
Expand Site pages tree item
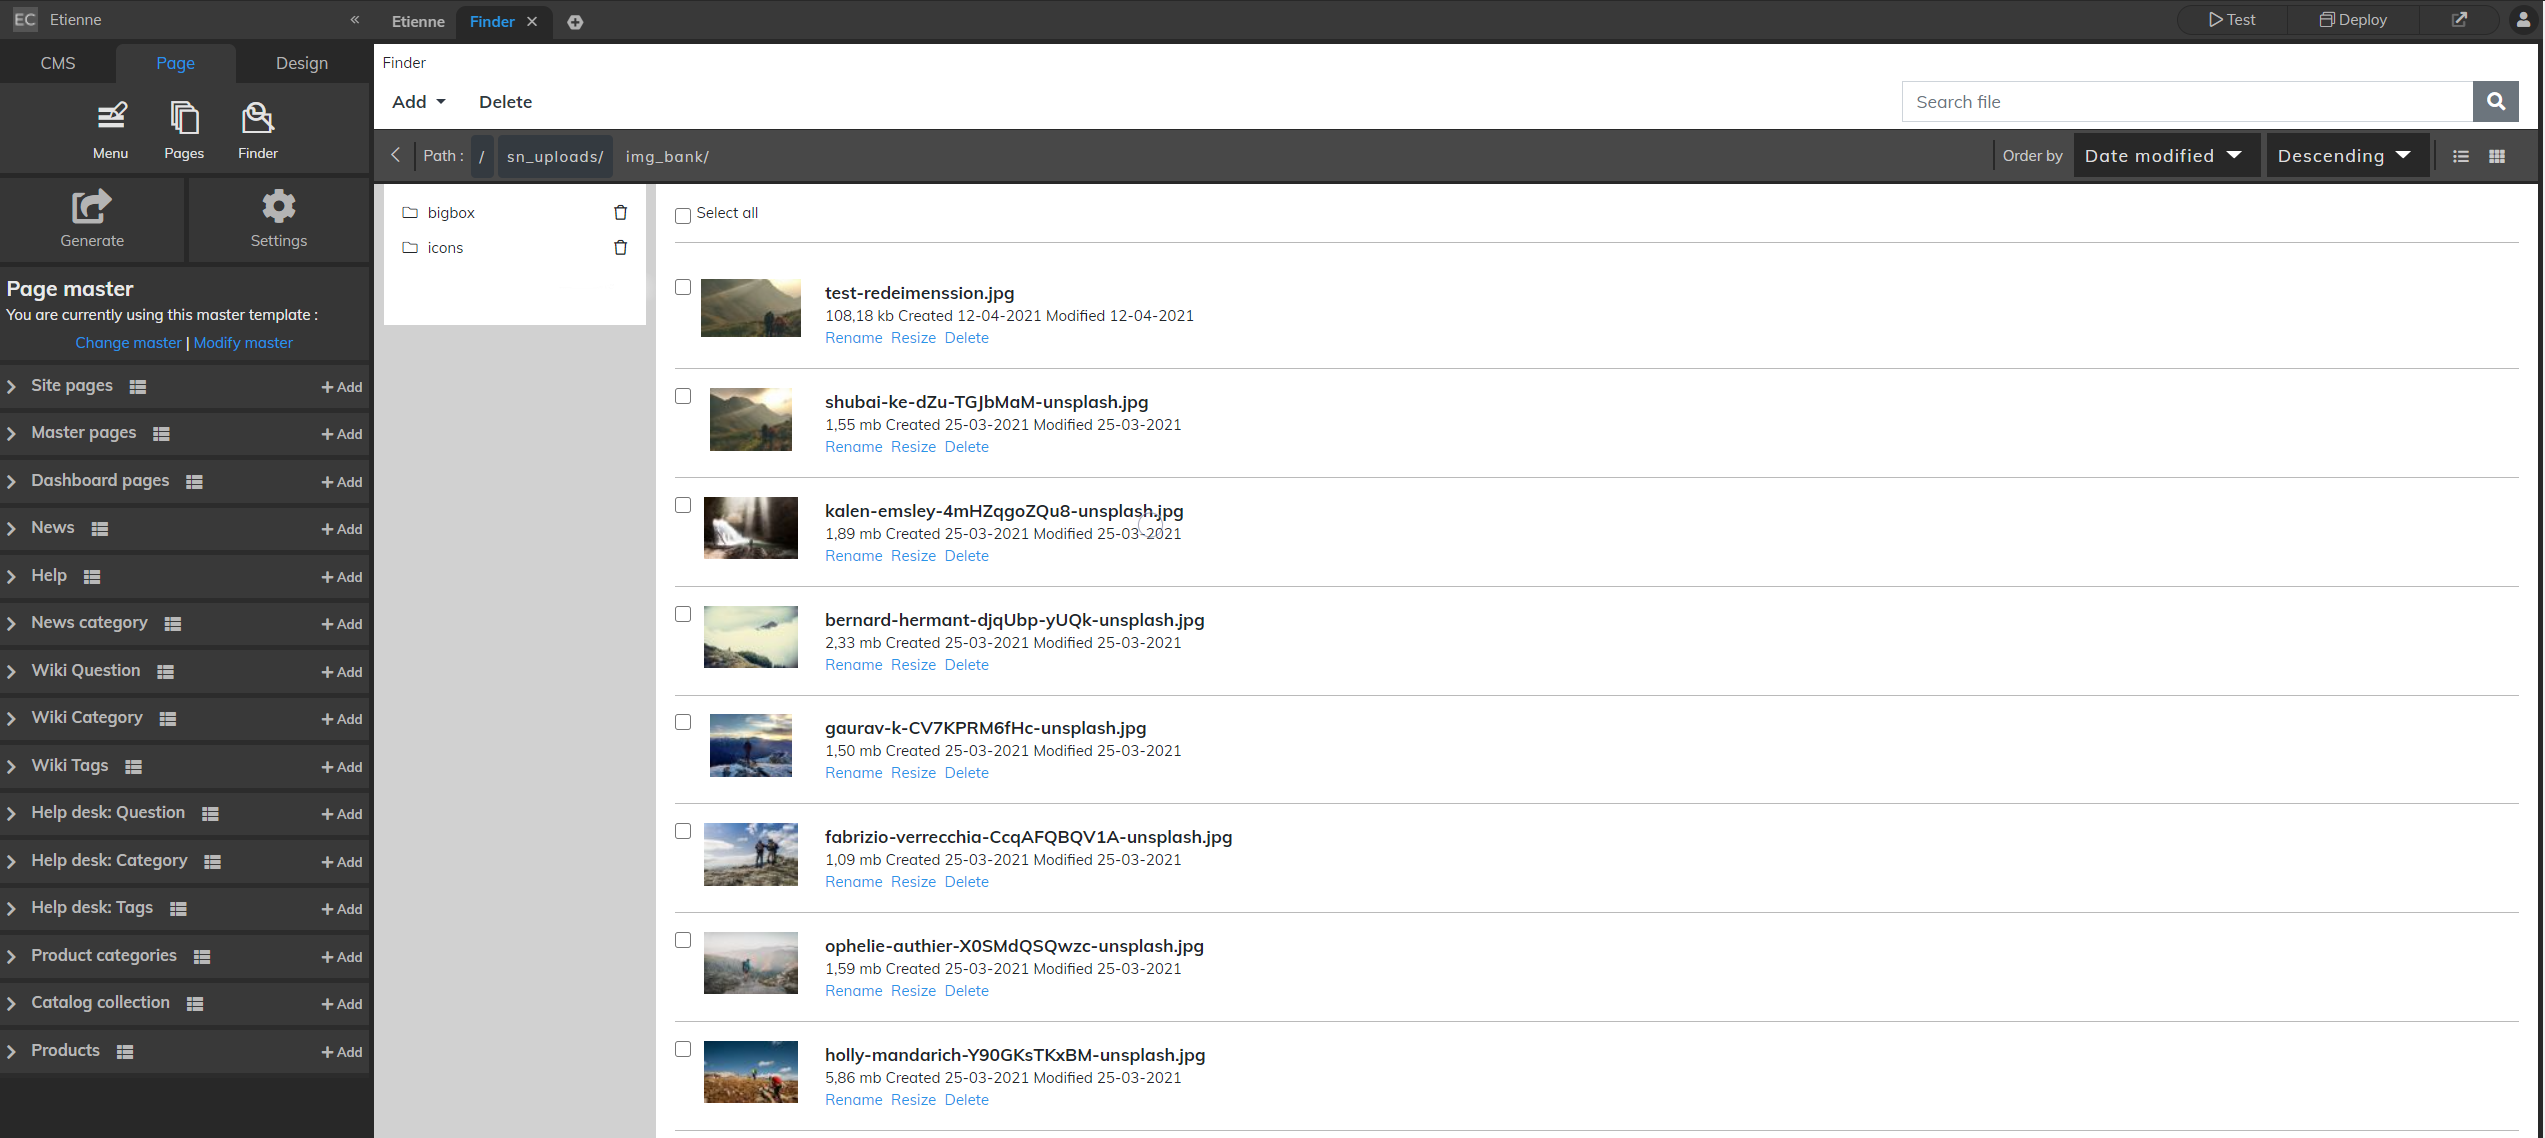tap(15, 385)
